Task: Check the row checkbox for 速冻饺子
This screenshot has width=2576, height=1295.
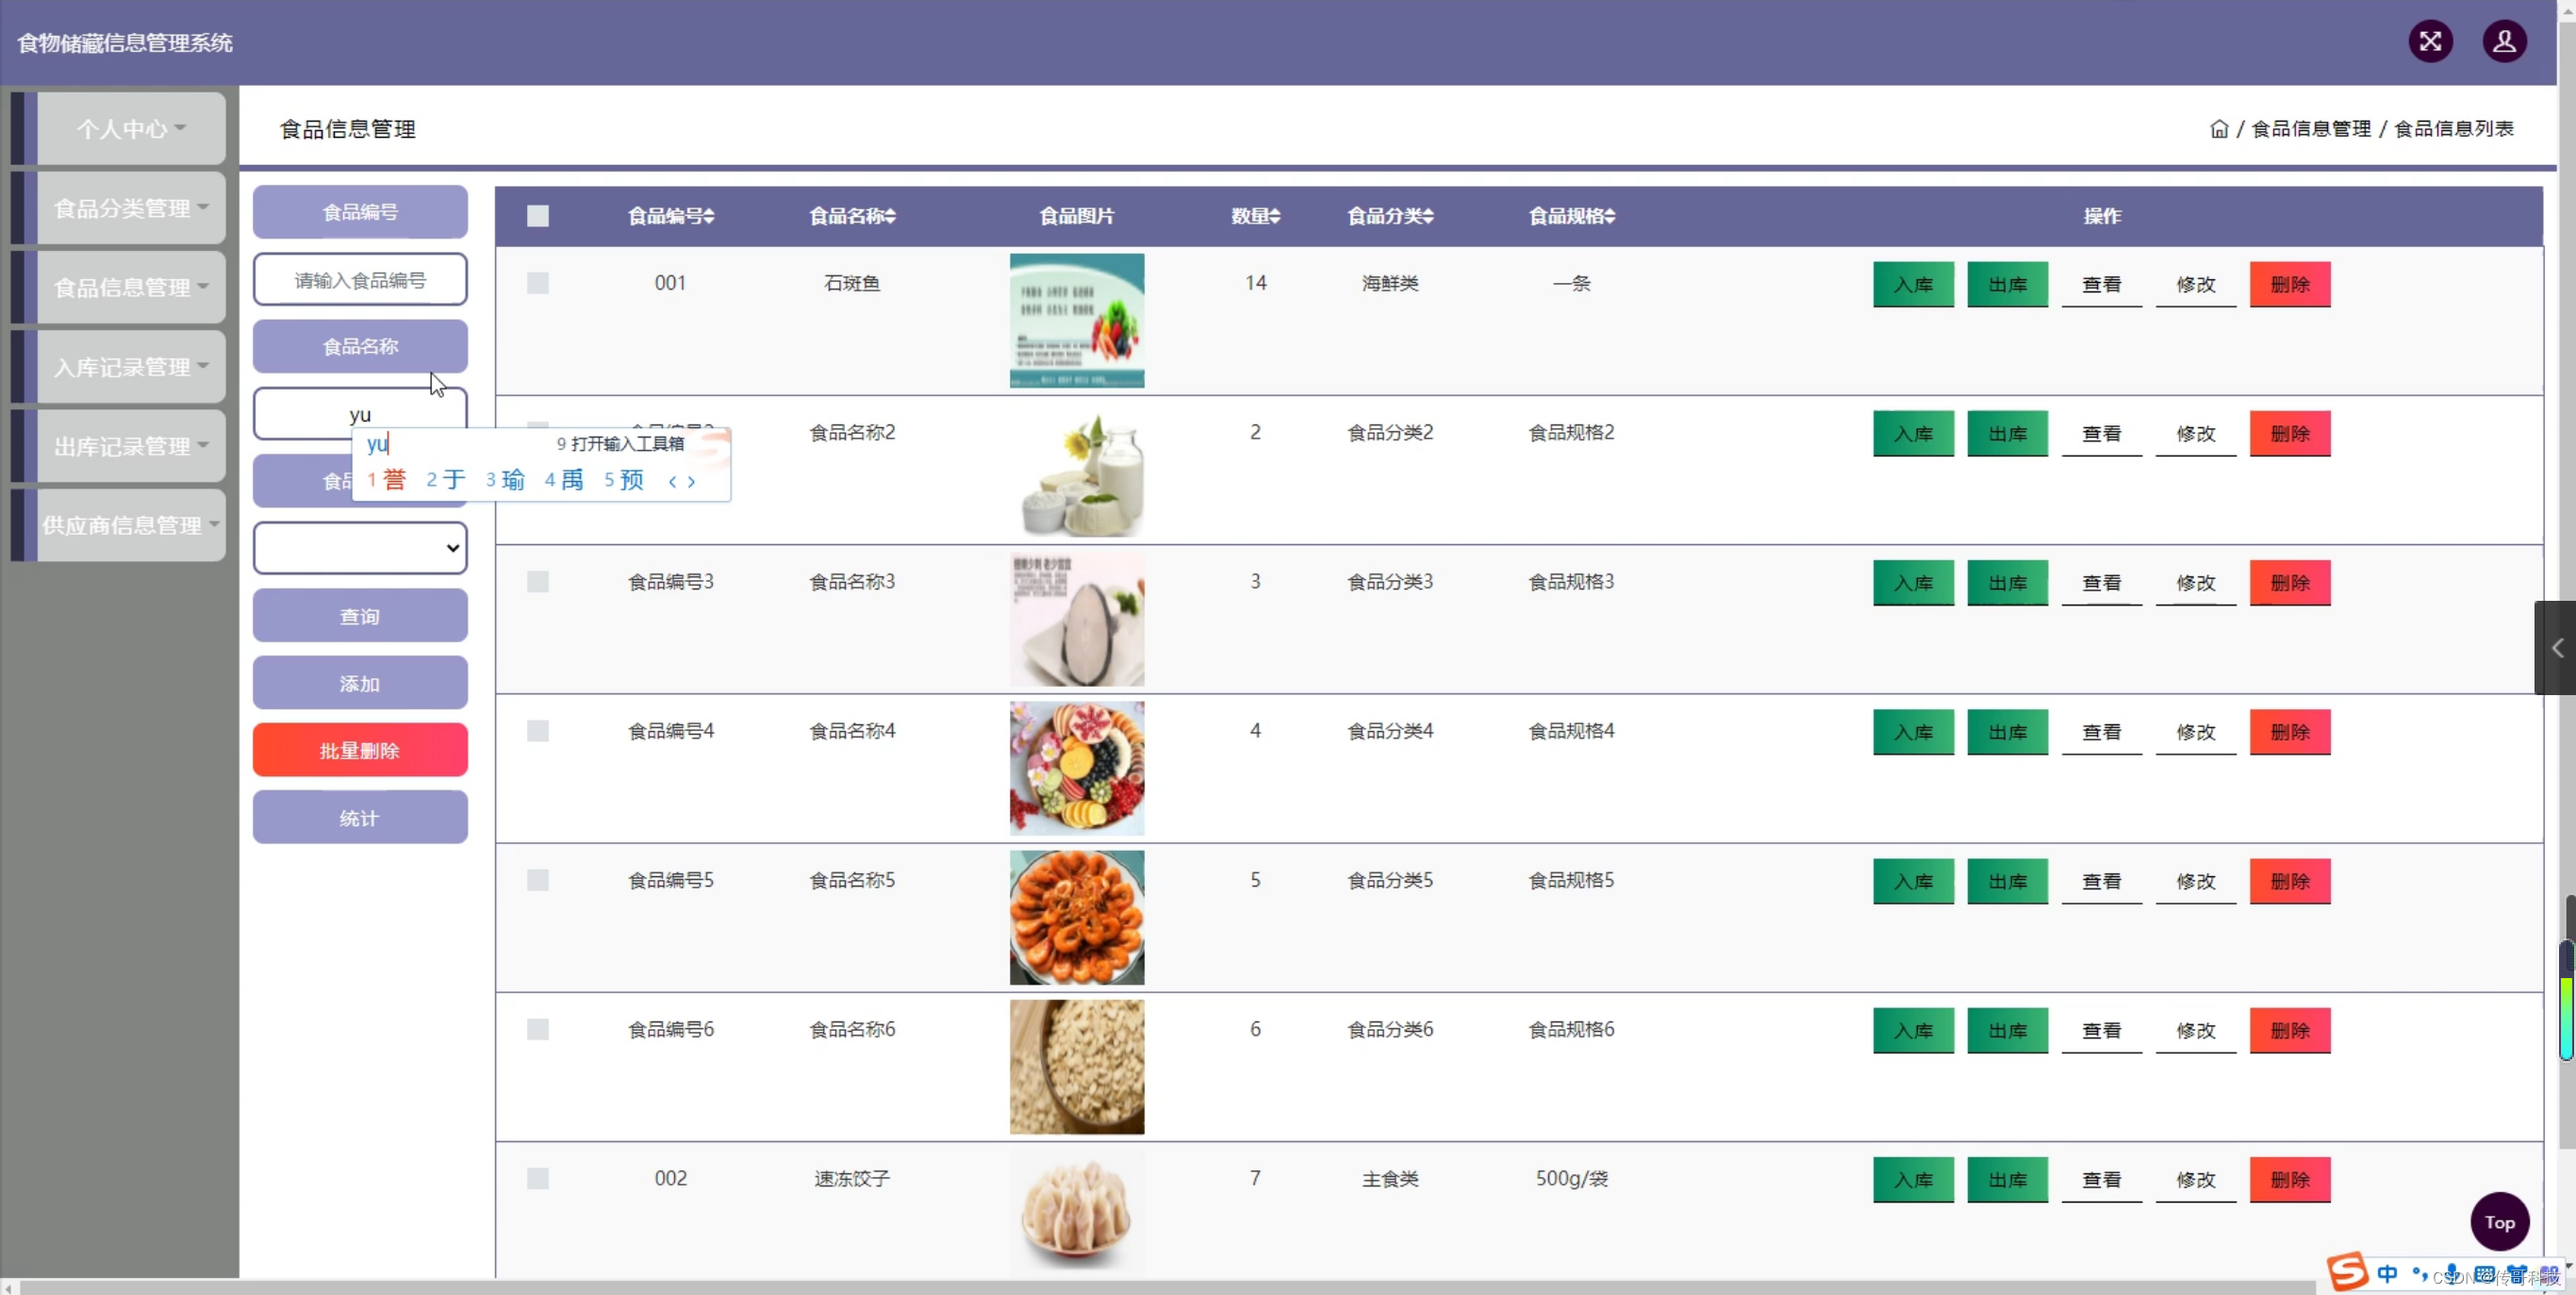Action: [537, 1179]
